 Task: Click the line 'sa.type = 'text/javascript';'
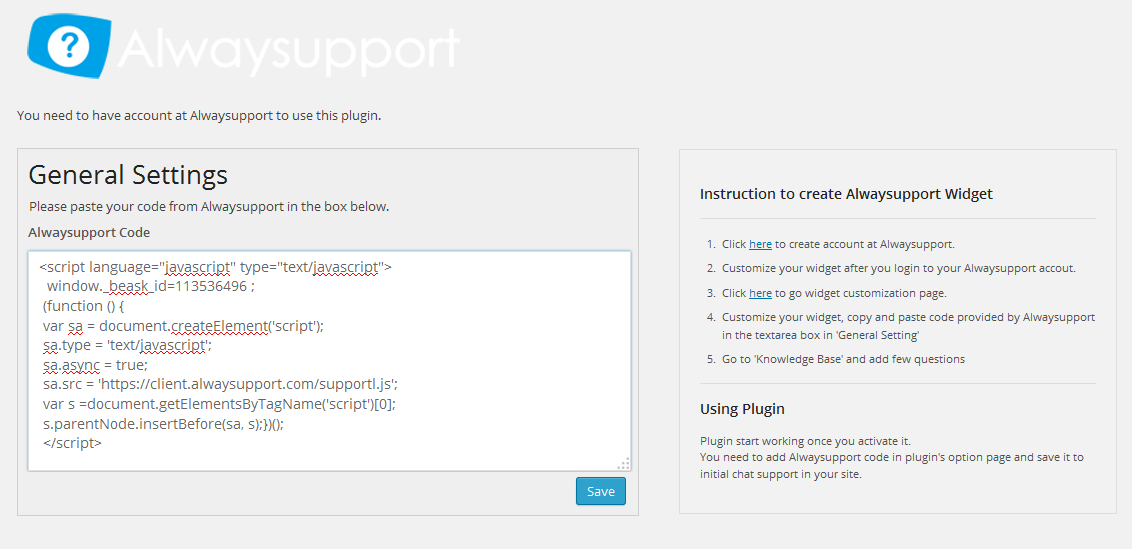click(127, 345)
